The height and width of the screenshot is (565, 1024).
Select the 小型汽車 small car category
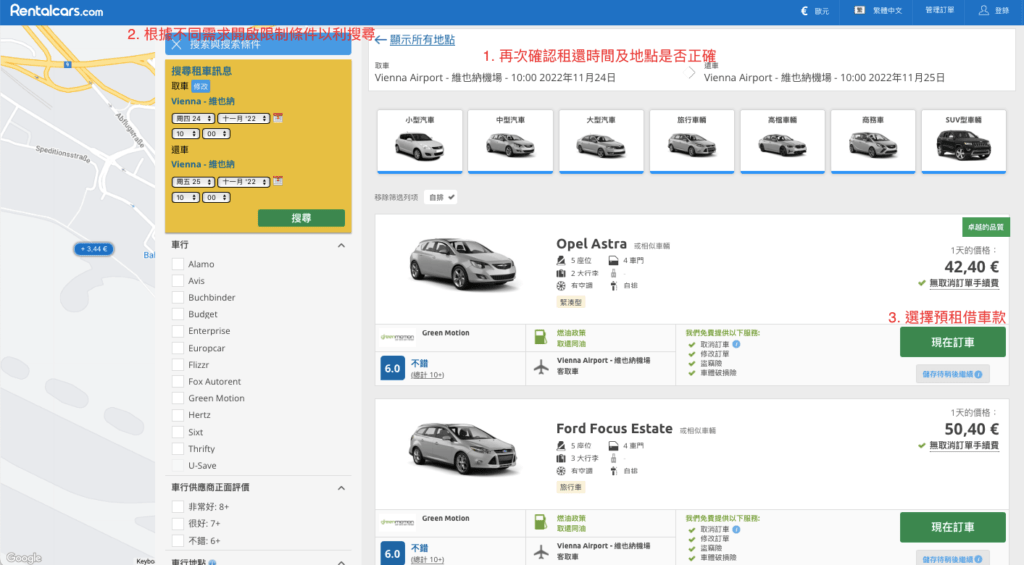420,141
